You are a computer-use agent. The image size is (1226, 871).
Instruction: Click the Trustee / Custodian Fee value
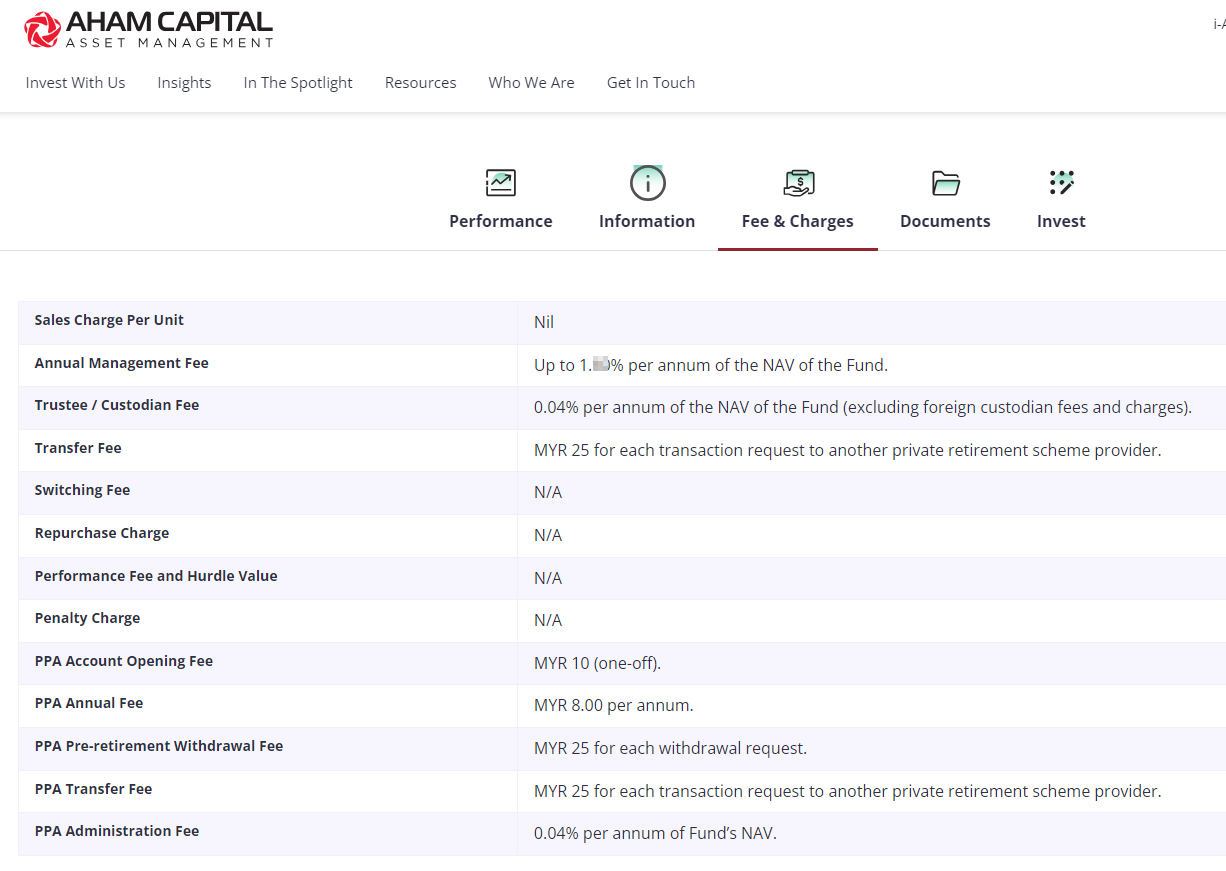pyautogui.click(x=863, y=407)
